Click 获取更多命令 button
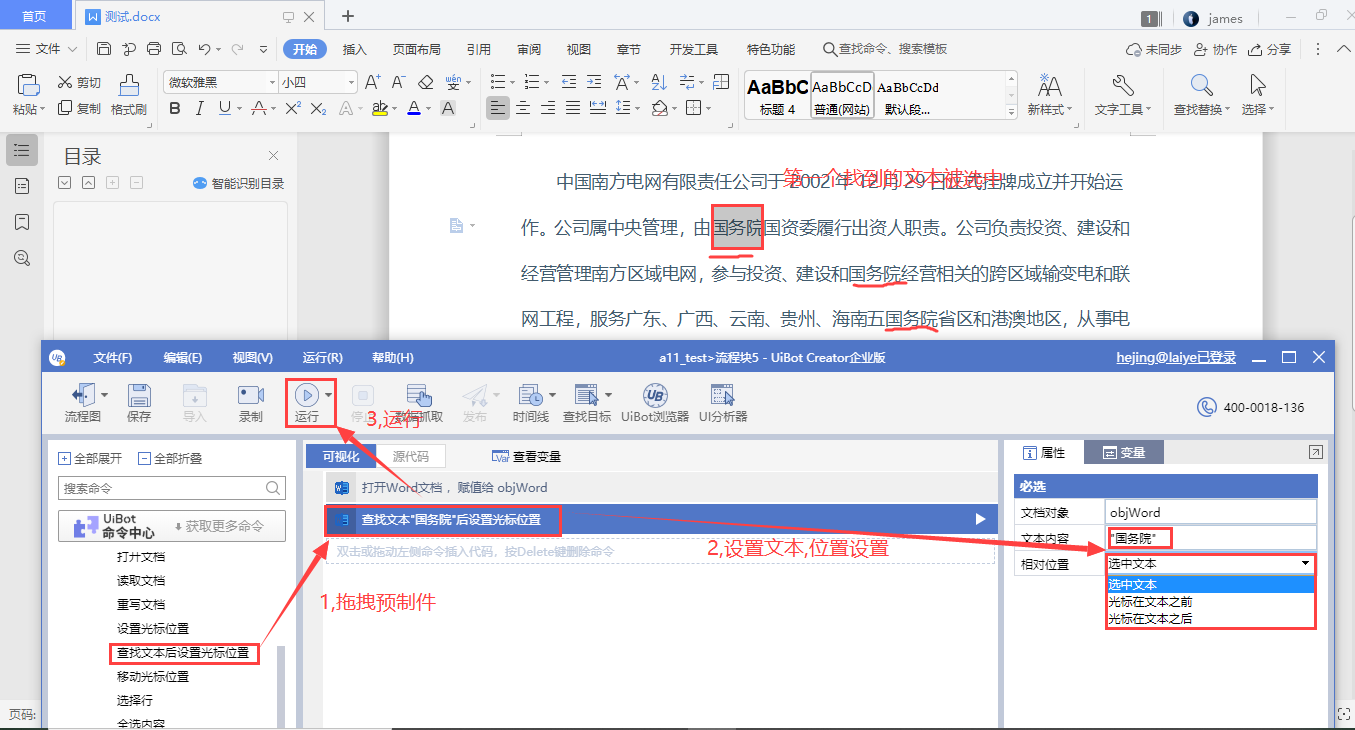This screenshot has width=1355, height=730. coord(218,526)
